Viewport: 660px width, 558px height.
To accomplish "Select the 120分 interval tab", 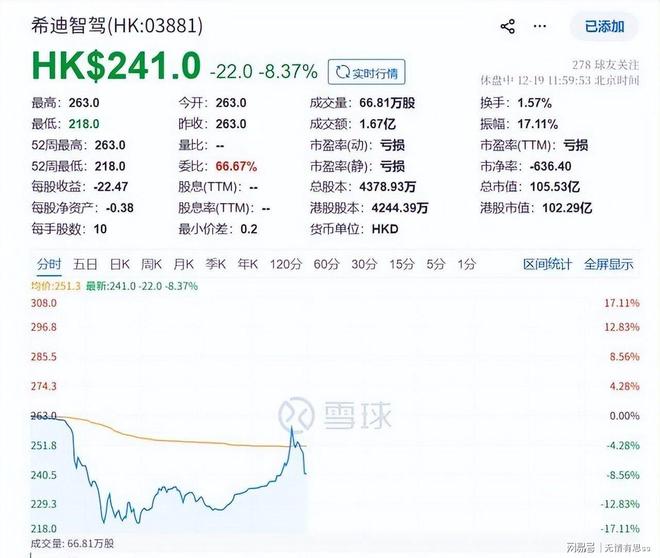I will click(285, 264).
